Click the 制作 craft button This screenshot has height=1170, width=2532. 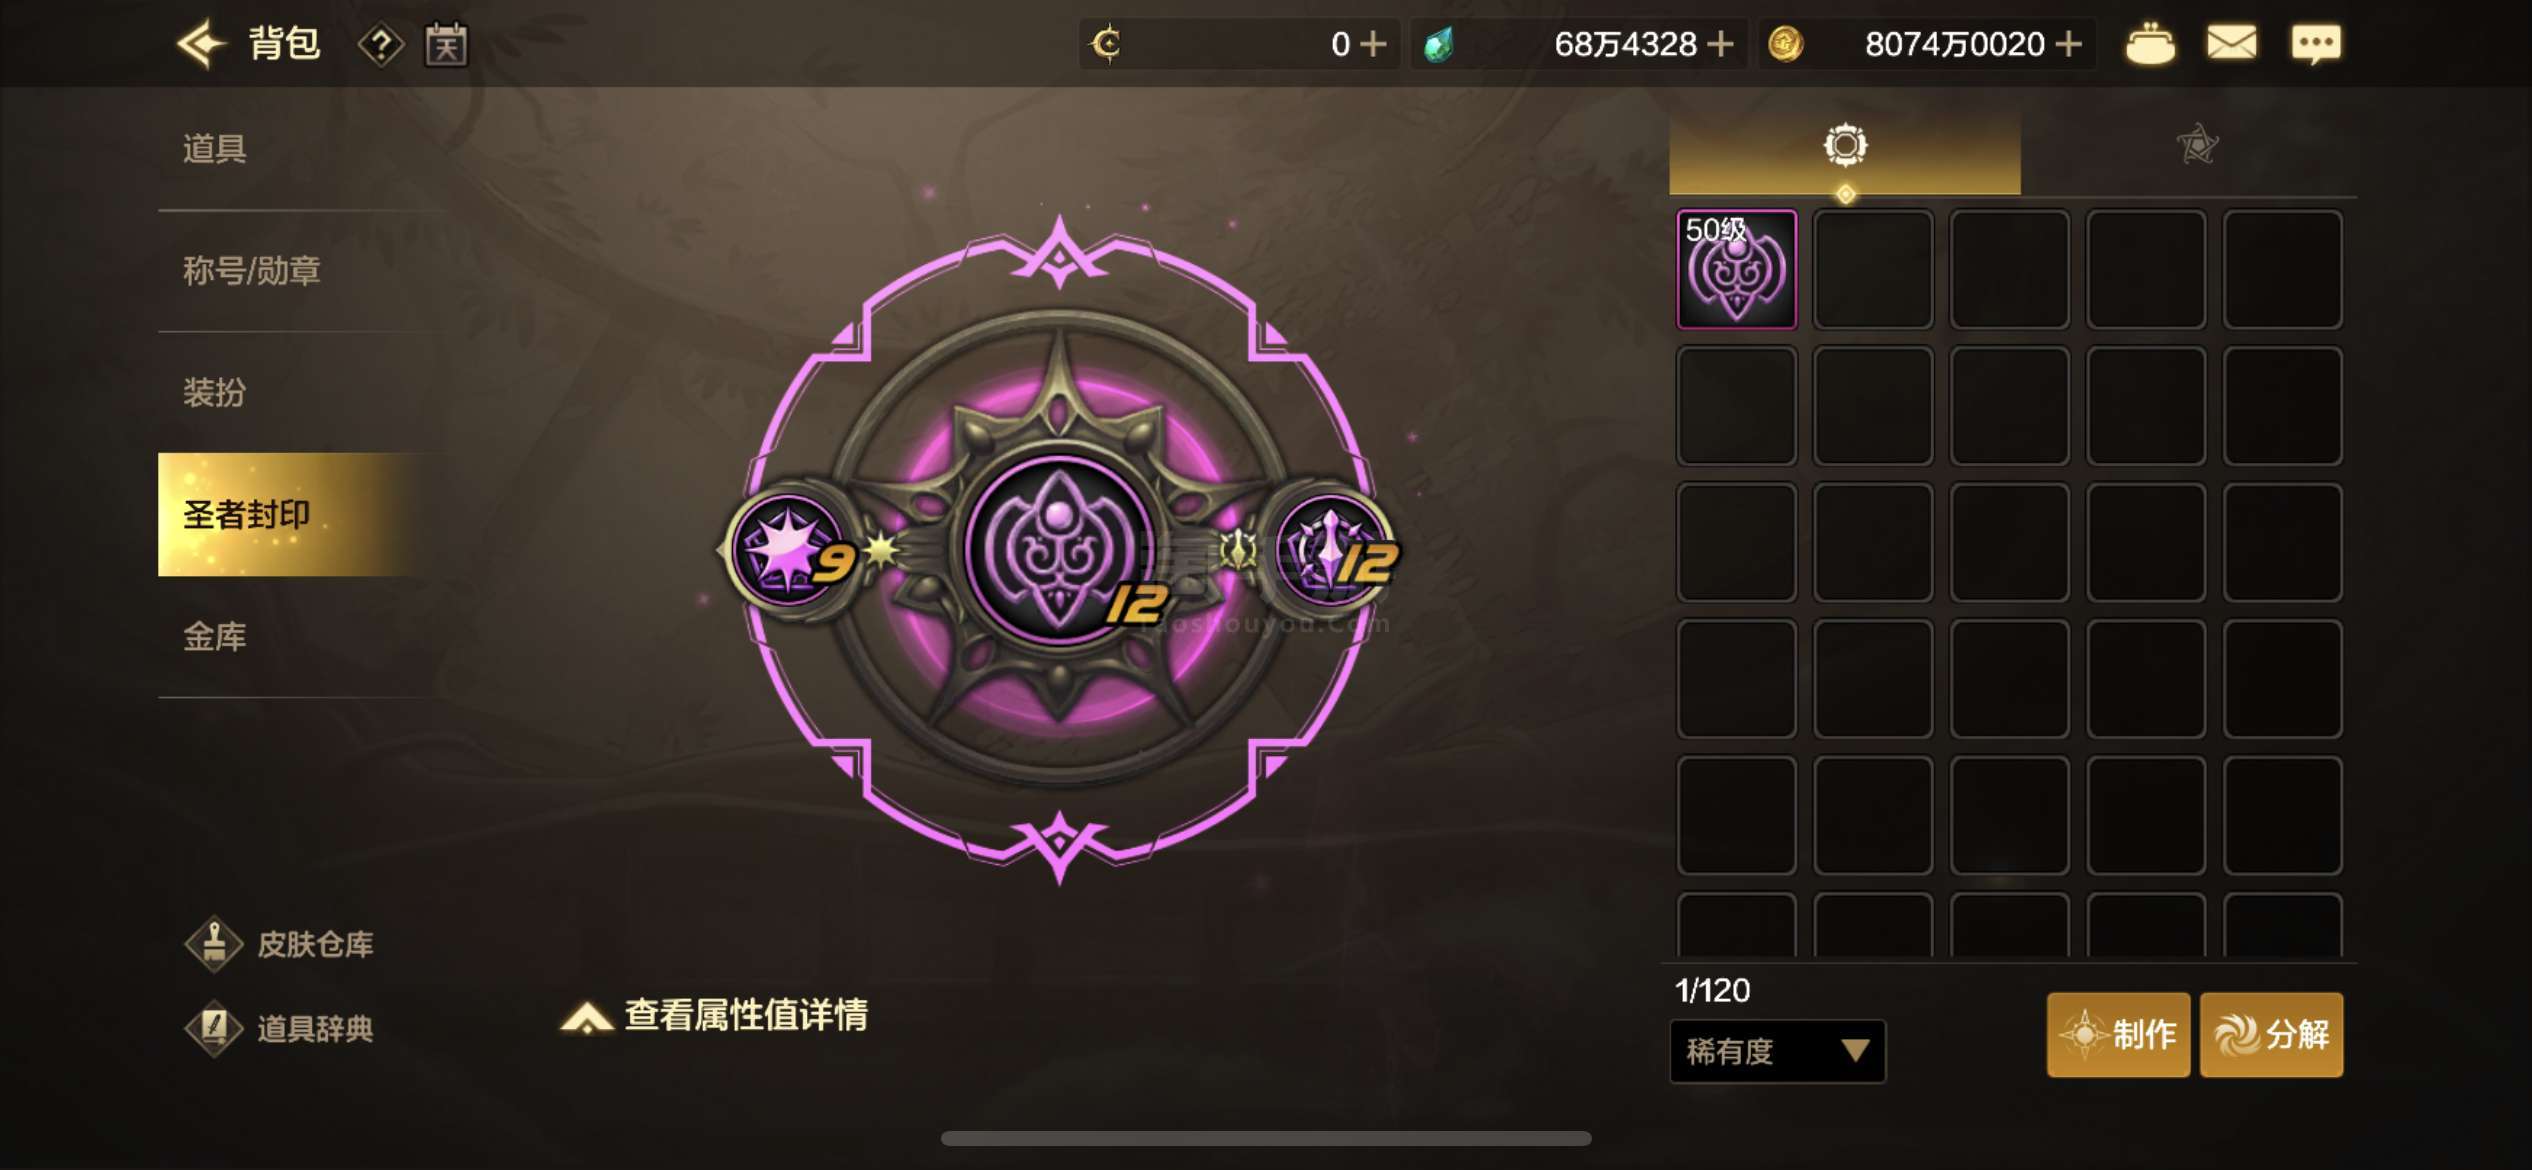point(2118,1035)
